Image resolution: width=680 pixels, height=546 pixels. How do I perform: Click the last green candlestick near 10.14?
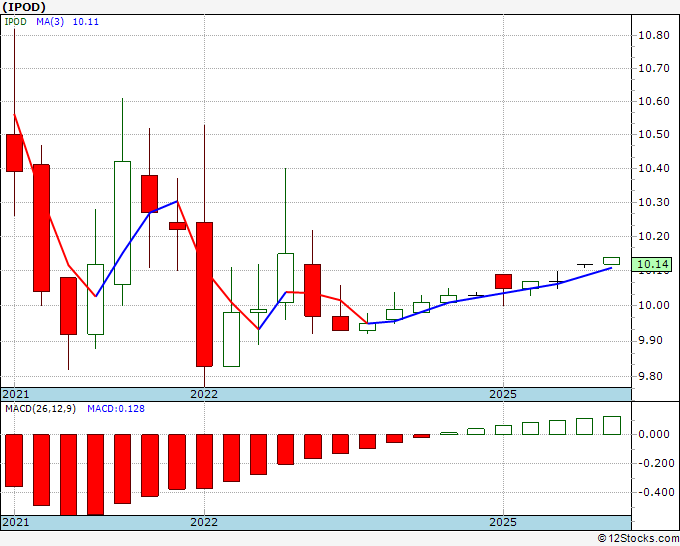click(x=611, y=261)
